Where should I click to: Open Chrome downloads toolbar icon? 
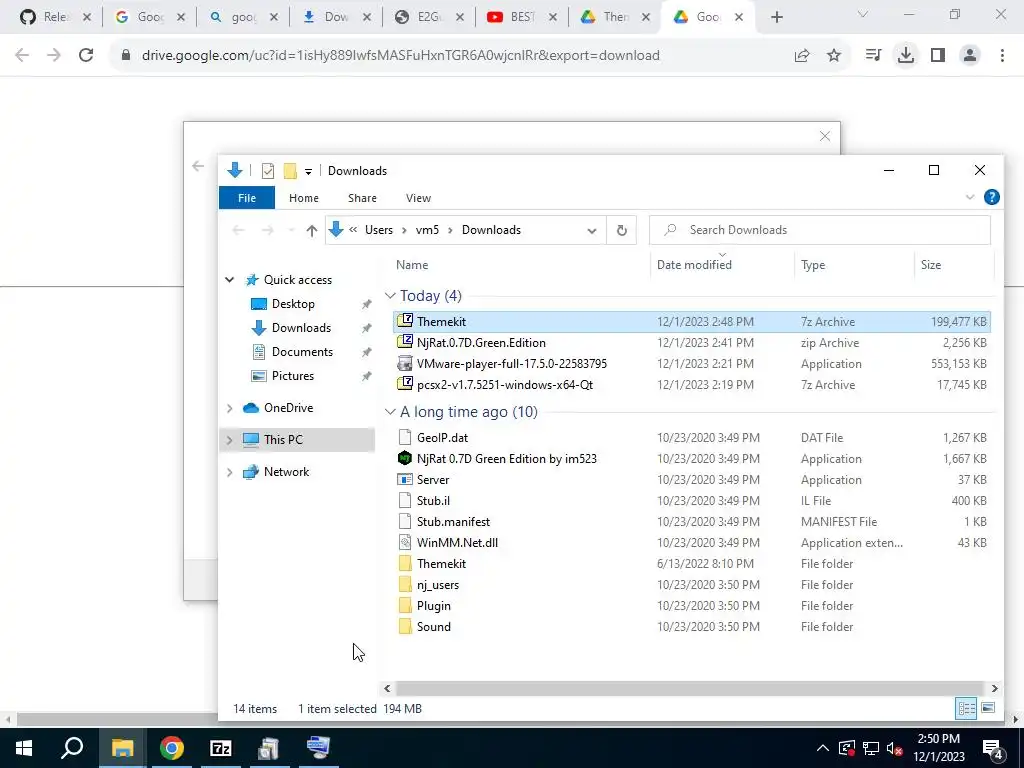pos(906,56)
